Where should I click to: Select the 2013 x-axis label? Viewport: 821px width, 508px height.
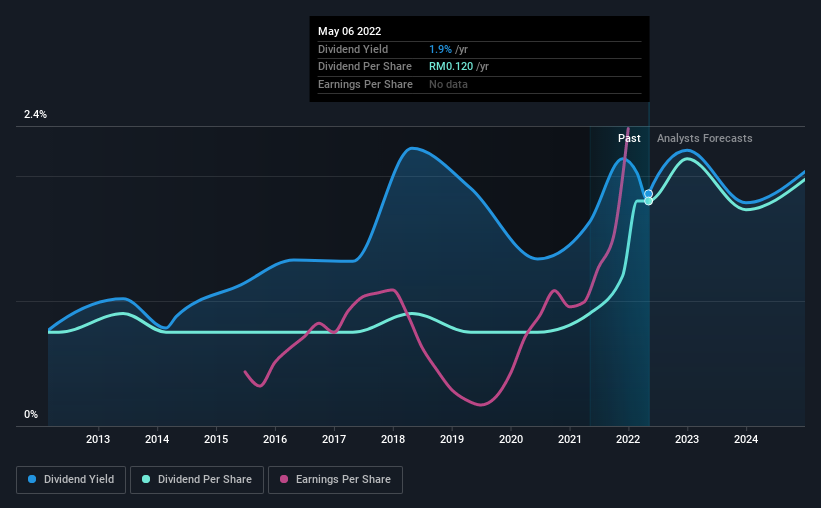pyautogui.click(x=98, y=439)
